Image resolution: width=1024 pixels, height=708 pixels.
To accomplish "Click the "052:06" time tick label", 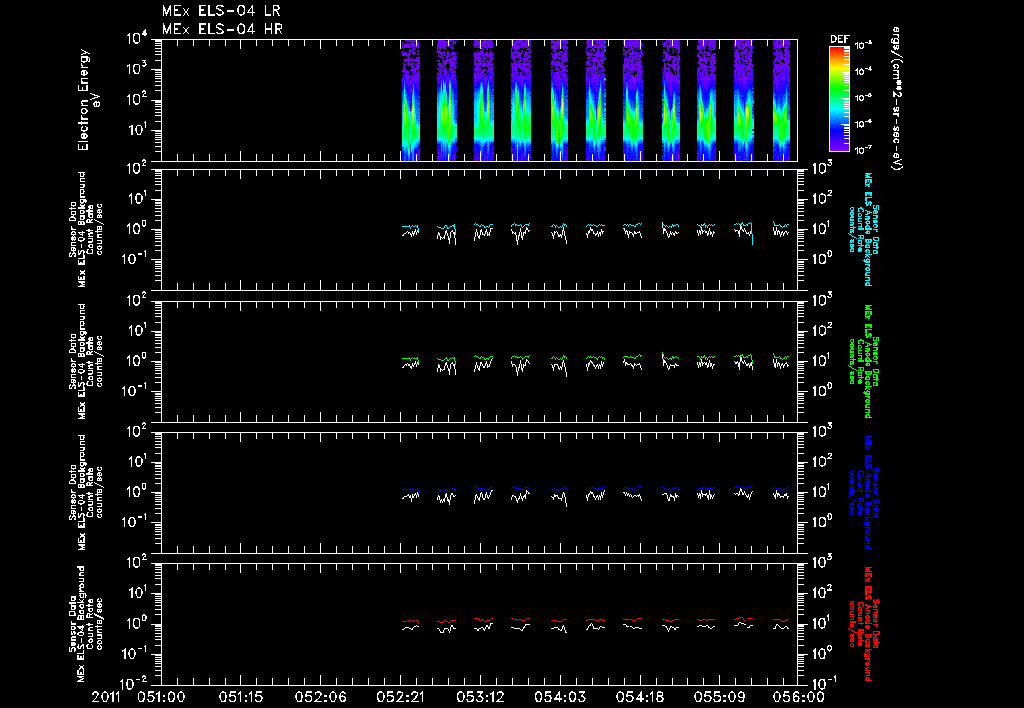I will (x=321, y=697).
